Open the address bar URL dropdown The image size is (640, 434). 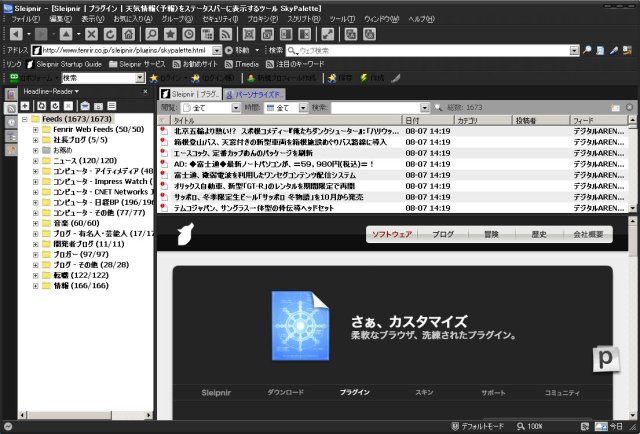coord(217,51)
